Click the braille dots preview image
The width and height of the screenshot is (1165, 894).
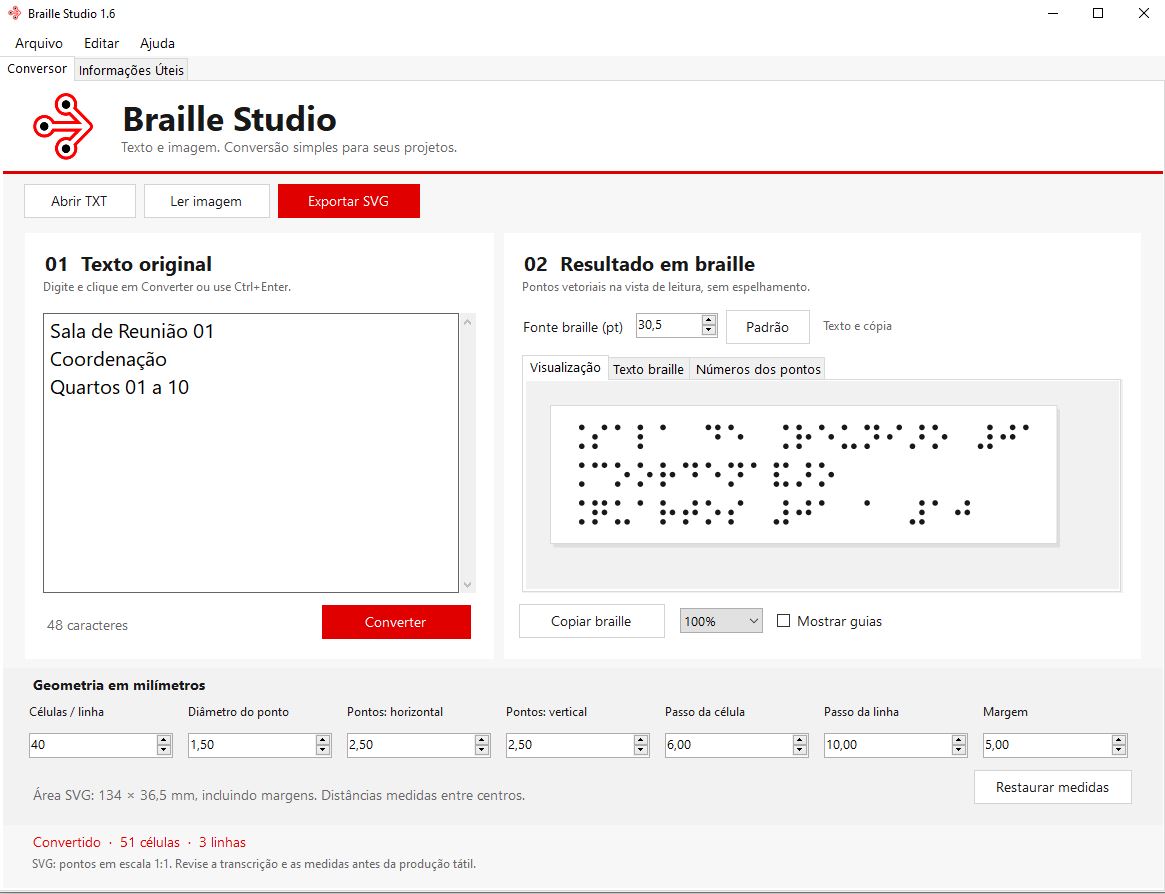[x=803, y=475]
